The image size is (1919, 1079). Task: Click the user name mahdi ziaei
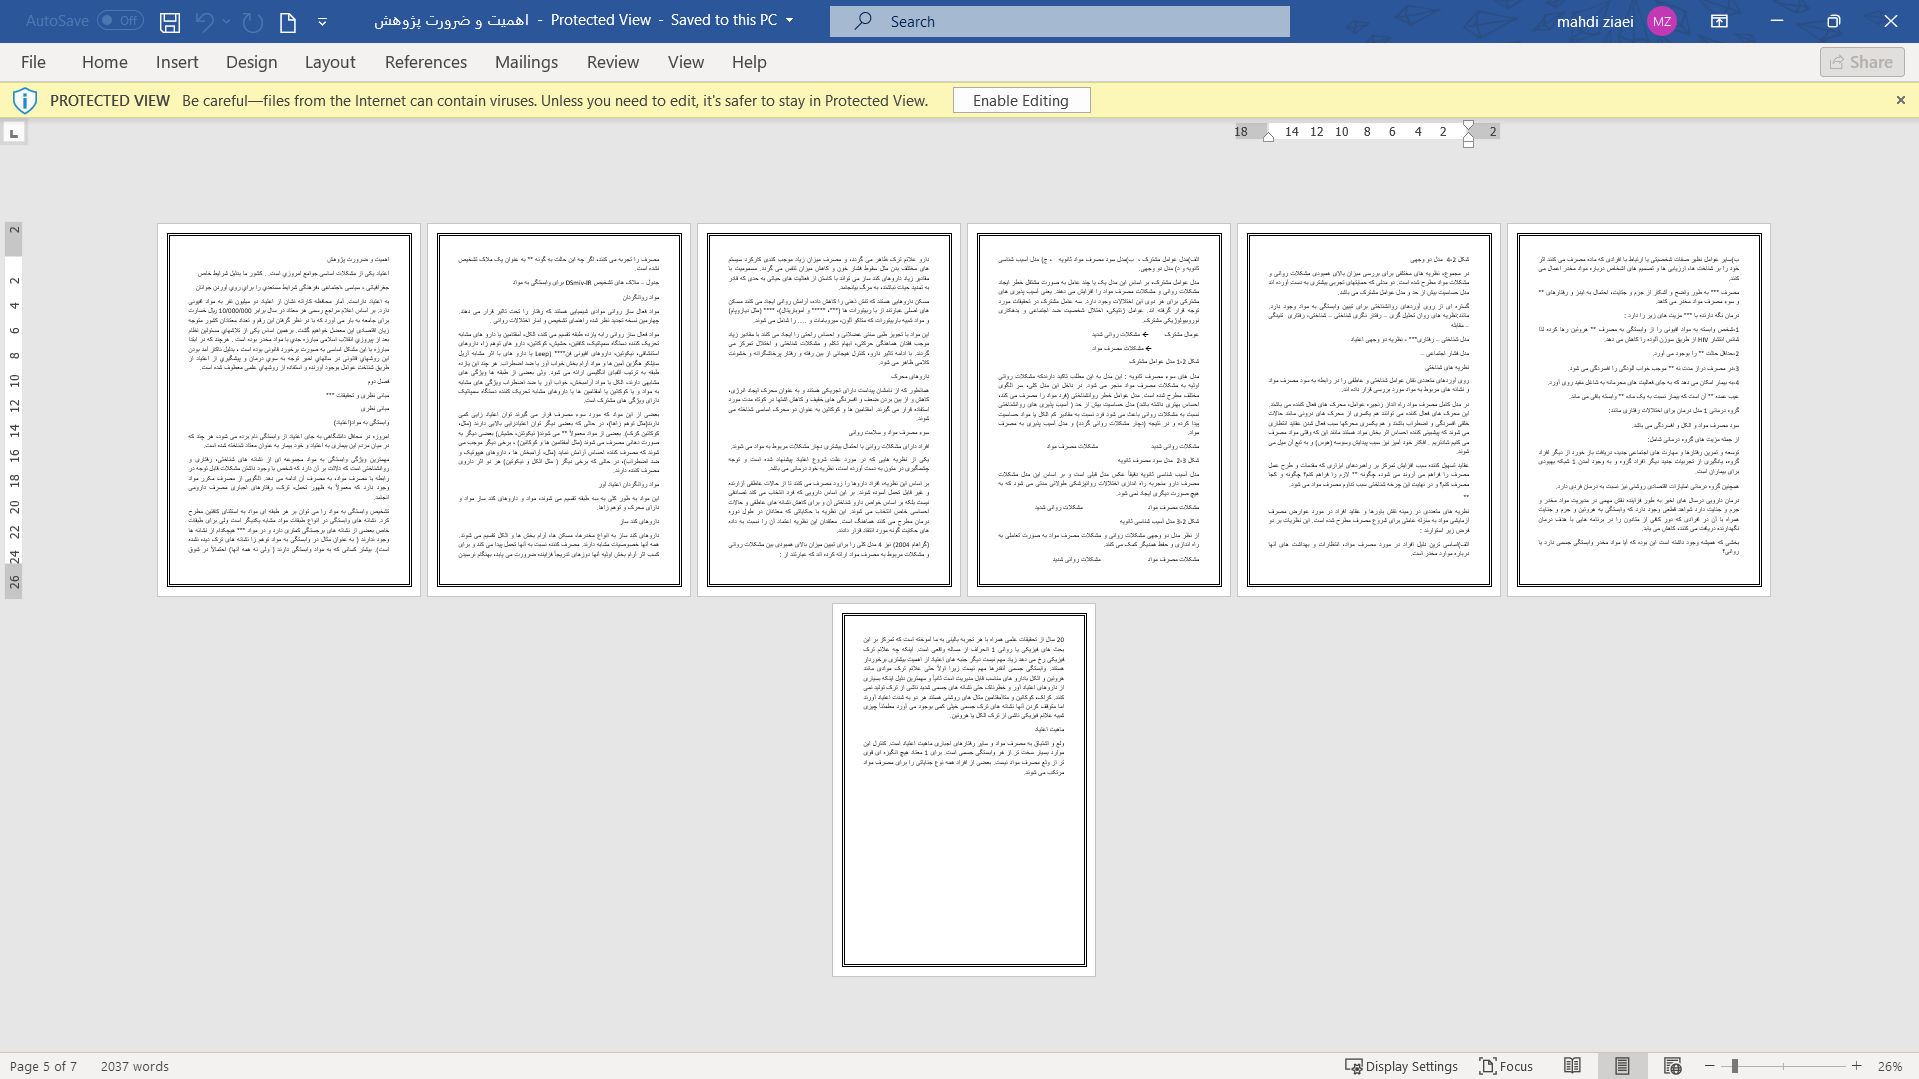point(1595,21)
